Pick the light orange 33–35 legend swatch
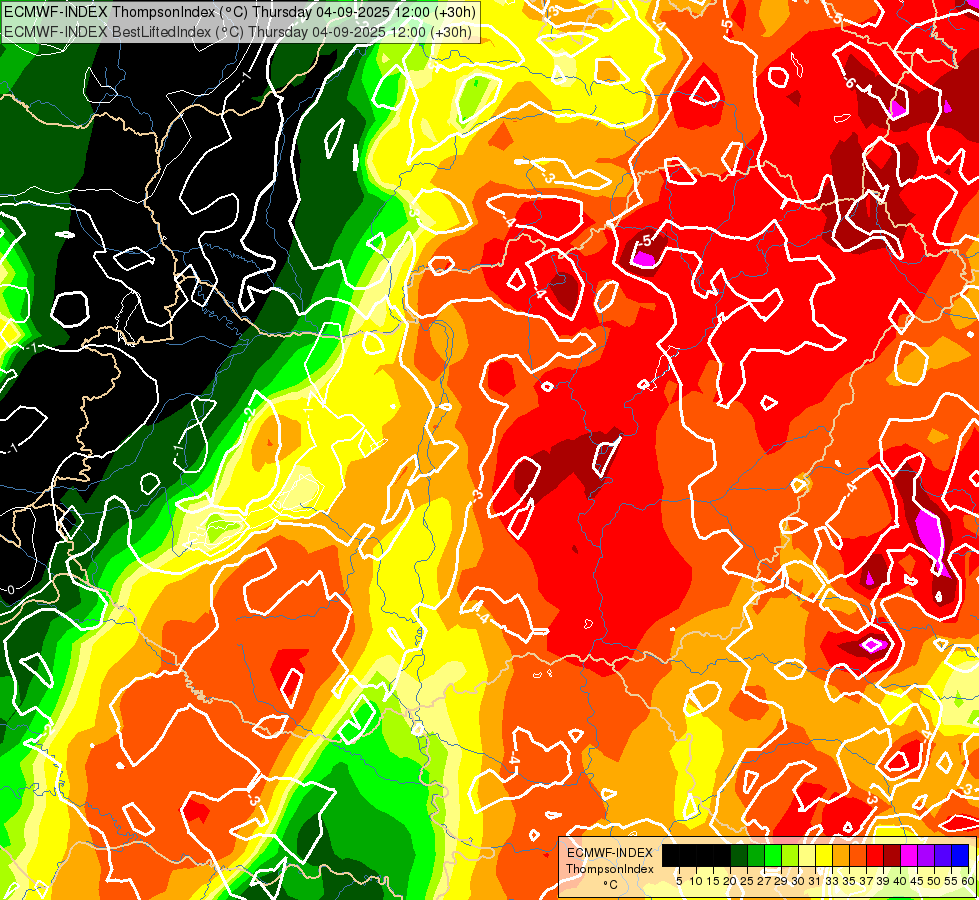Image resolution: width=979 pixels, height=900 pixels. [x=841, y=855]
